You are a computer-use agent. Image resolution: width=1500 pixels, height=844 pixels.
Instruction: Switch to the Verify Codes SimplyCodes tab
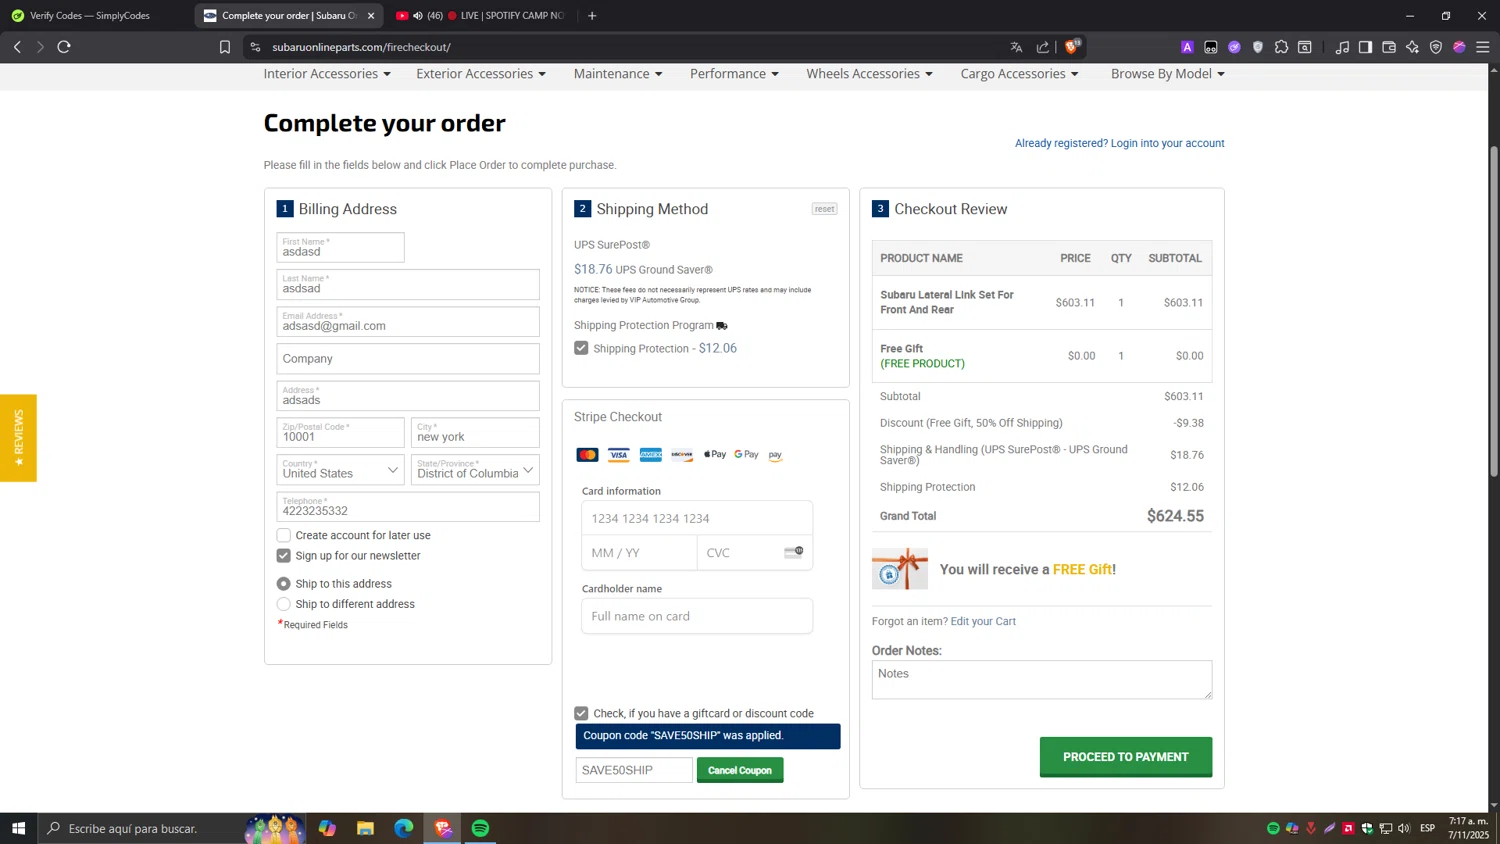click(x=90, y=15)
